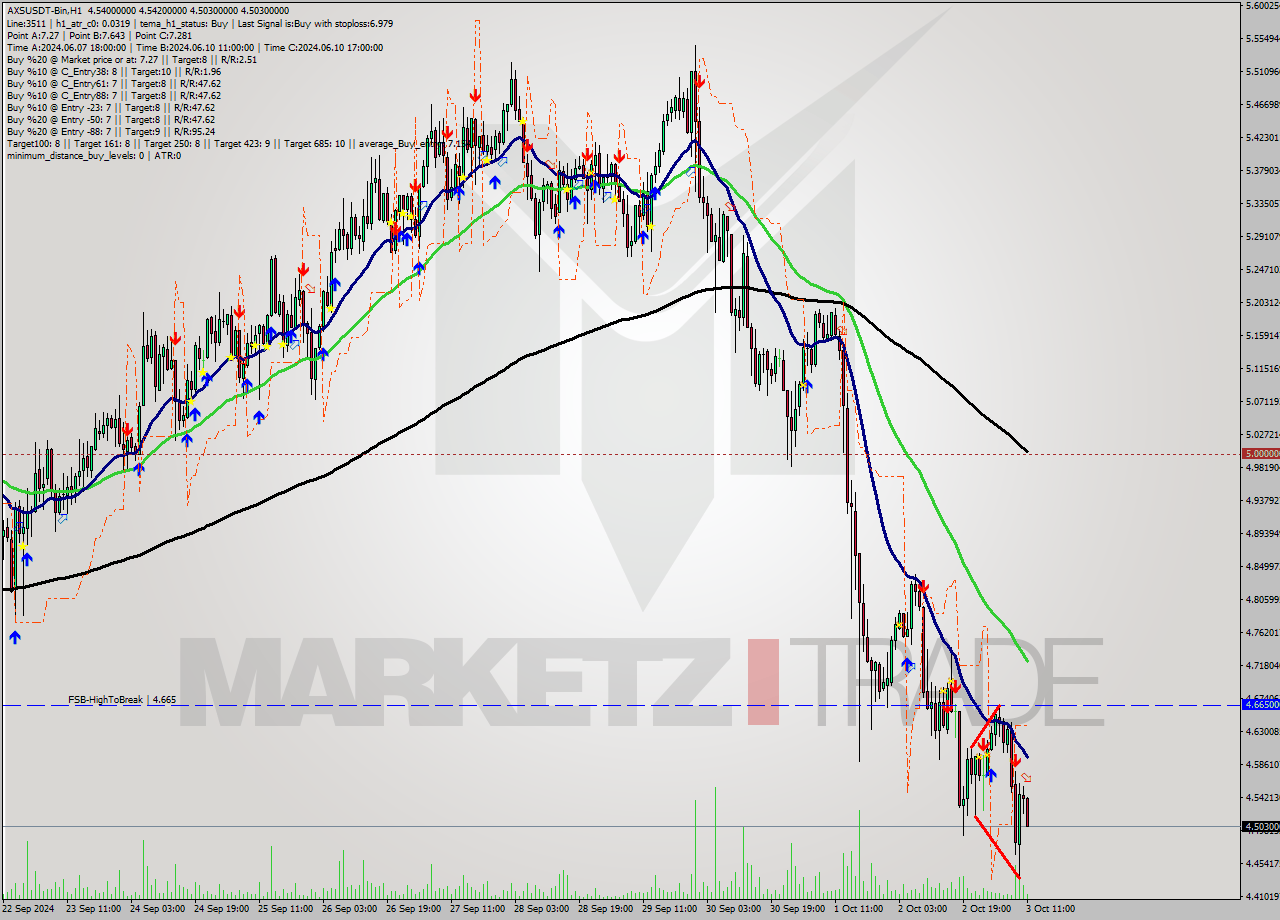
Task: Click the 4.63008 price axis label
Action: [1262, 732]
